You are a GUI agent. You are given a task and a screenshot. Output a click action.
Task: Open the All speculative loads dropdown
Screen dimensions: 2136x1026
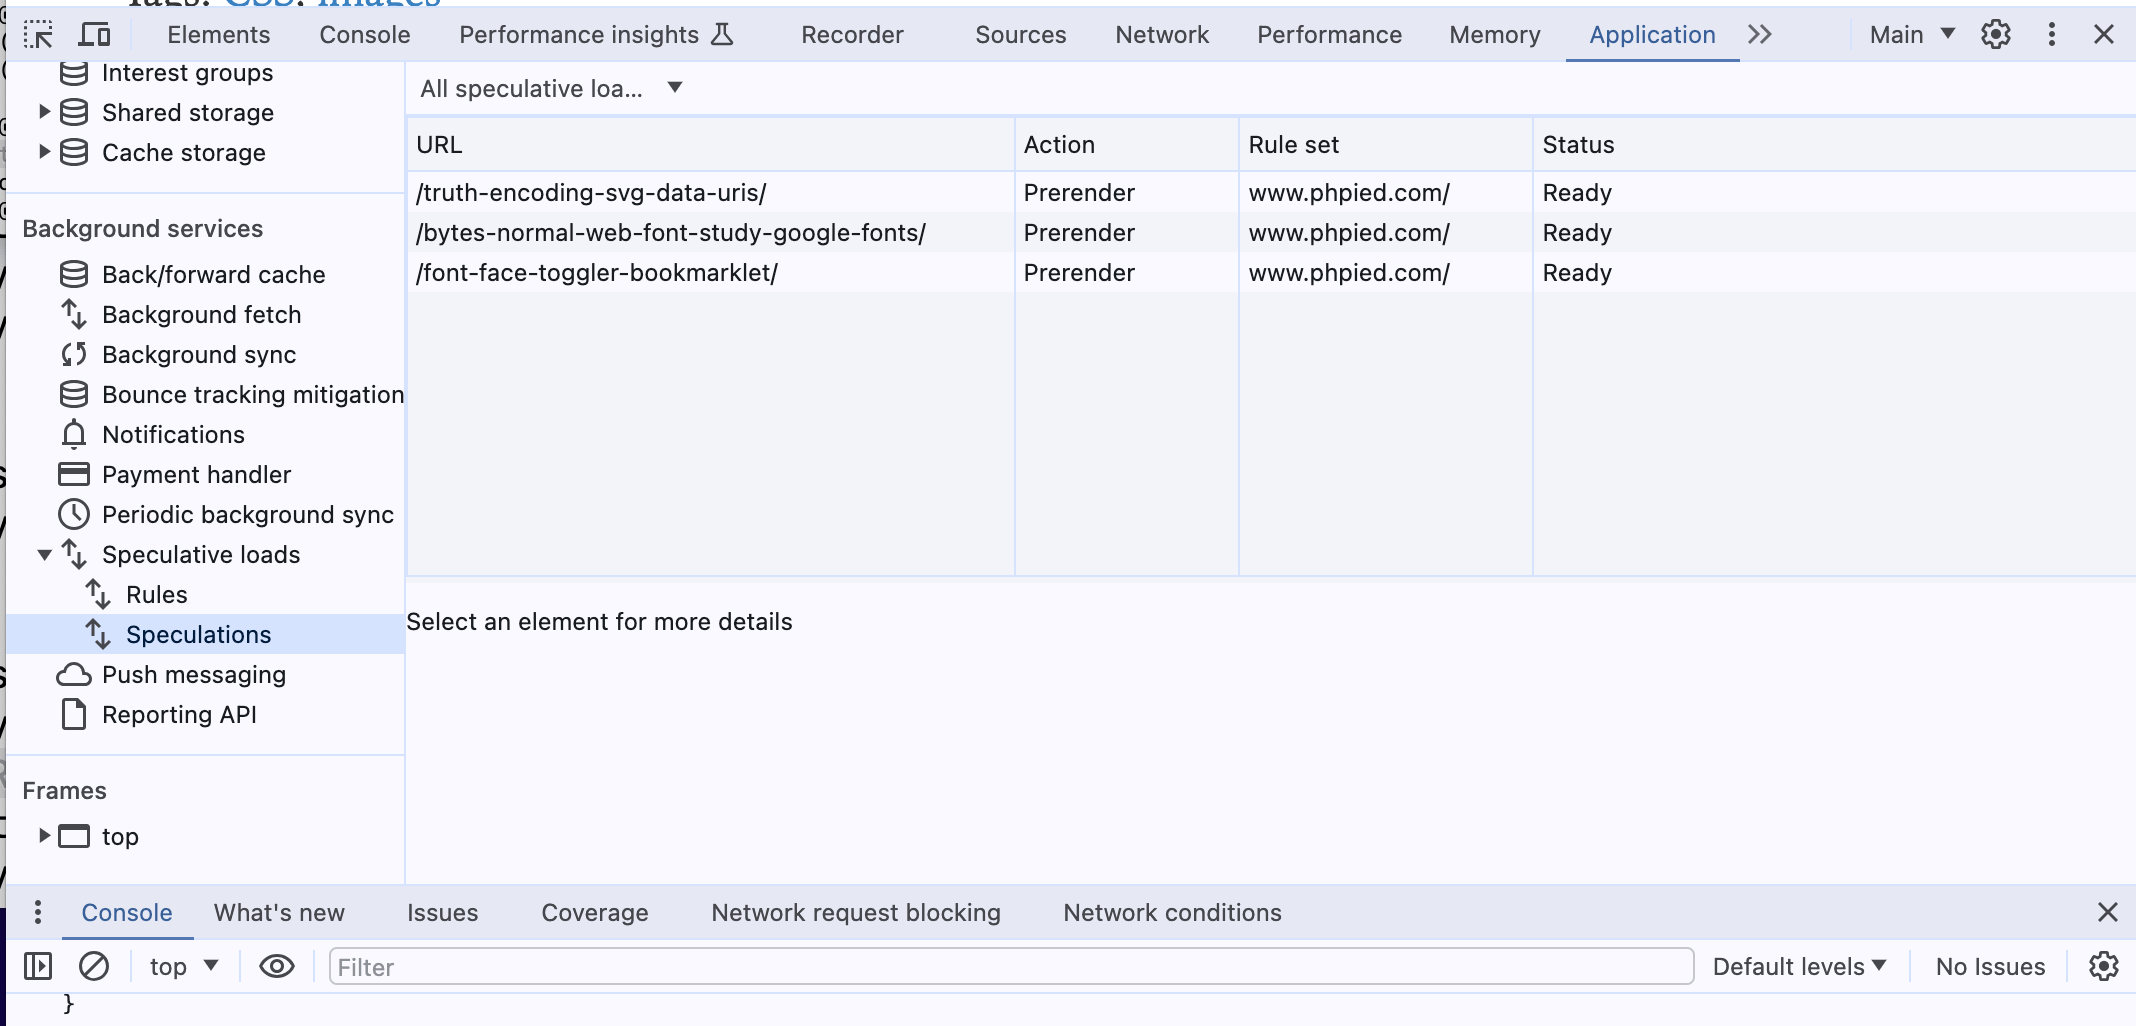click(x=550, y=89)
